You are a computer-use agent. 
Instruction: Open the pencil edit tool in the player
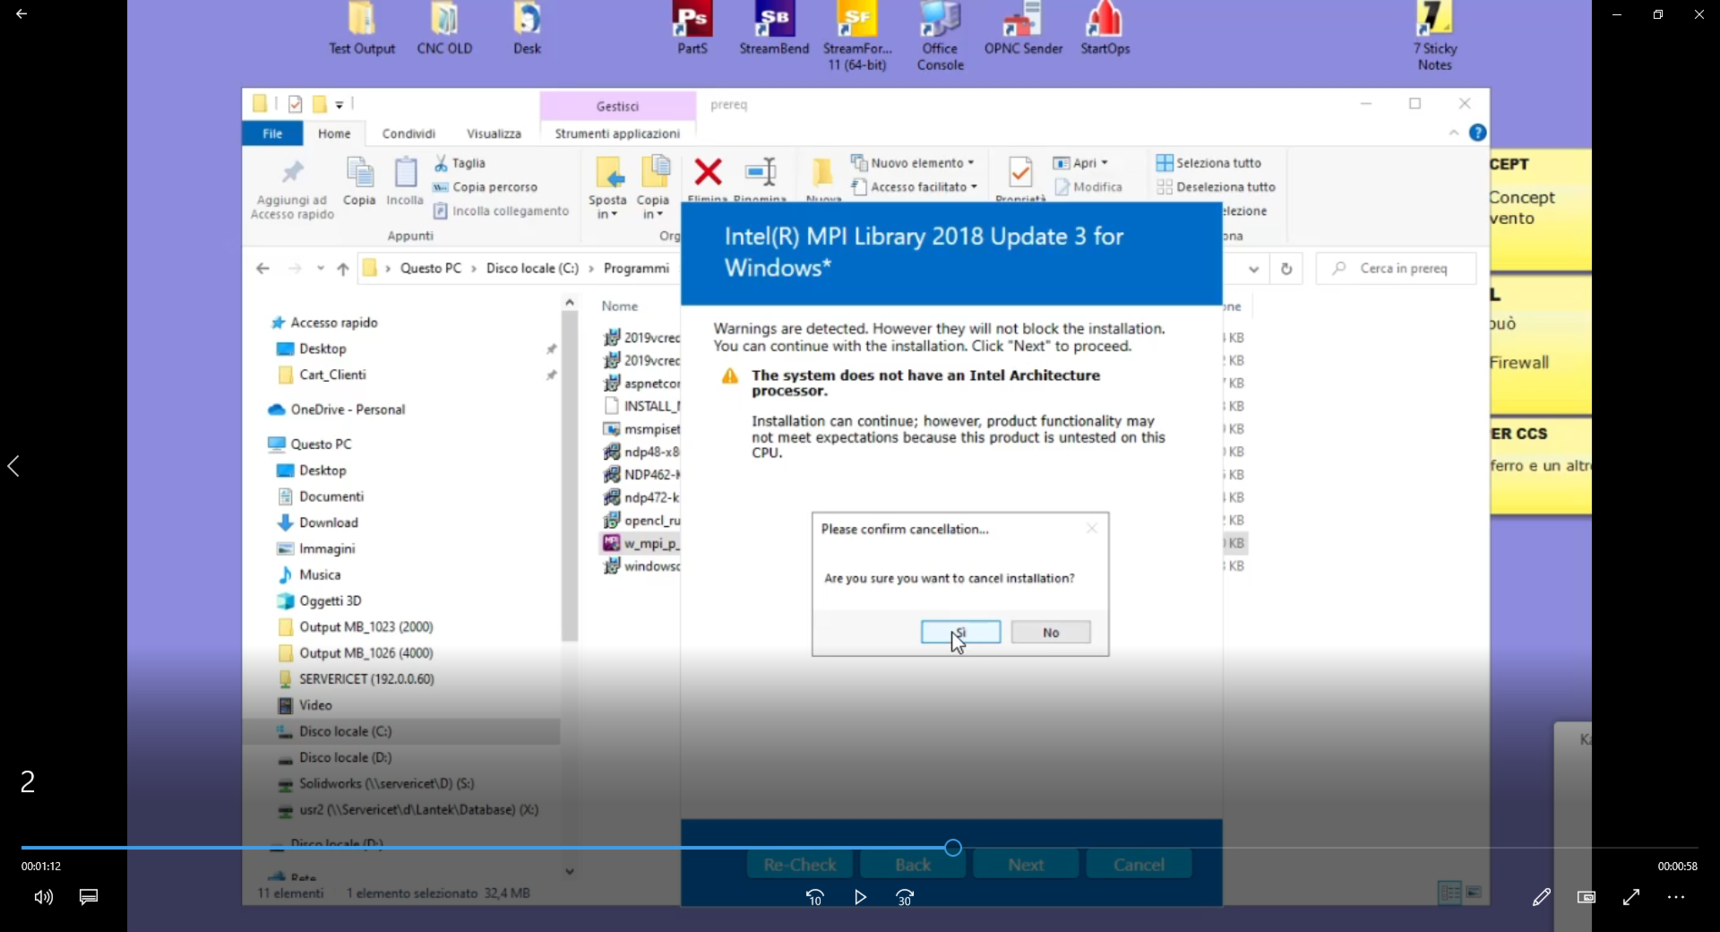click(x=1541, y=897)
